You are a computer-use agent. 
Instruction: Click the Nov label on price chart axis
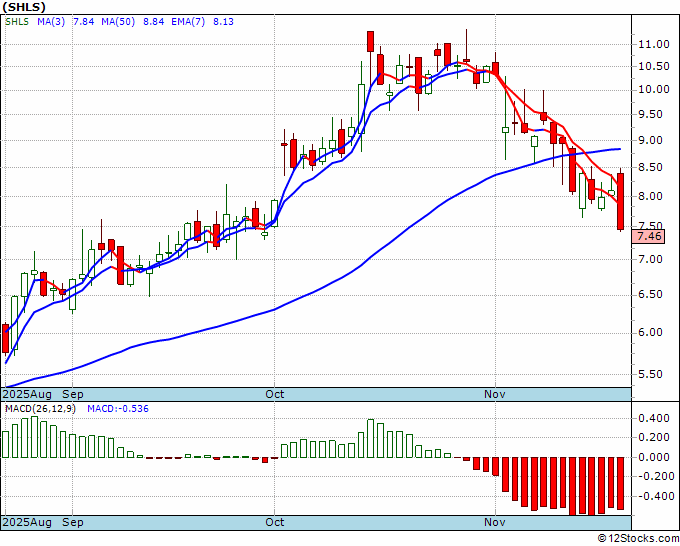(495, 394)
